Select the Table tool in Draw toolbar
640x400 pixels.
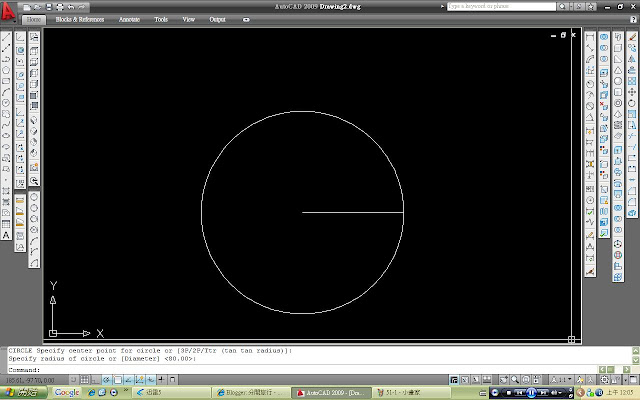pos(6,224)
